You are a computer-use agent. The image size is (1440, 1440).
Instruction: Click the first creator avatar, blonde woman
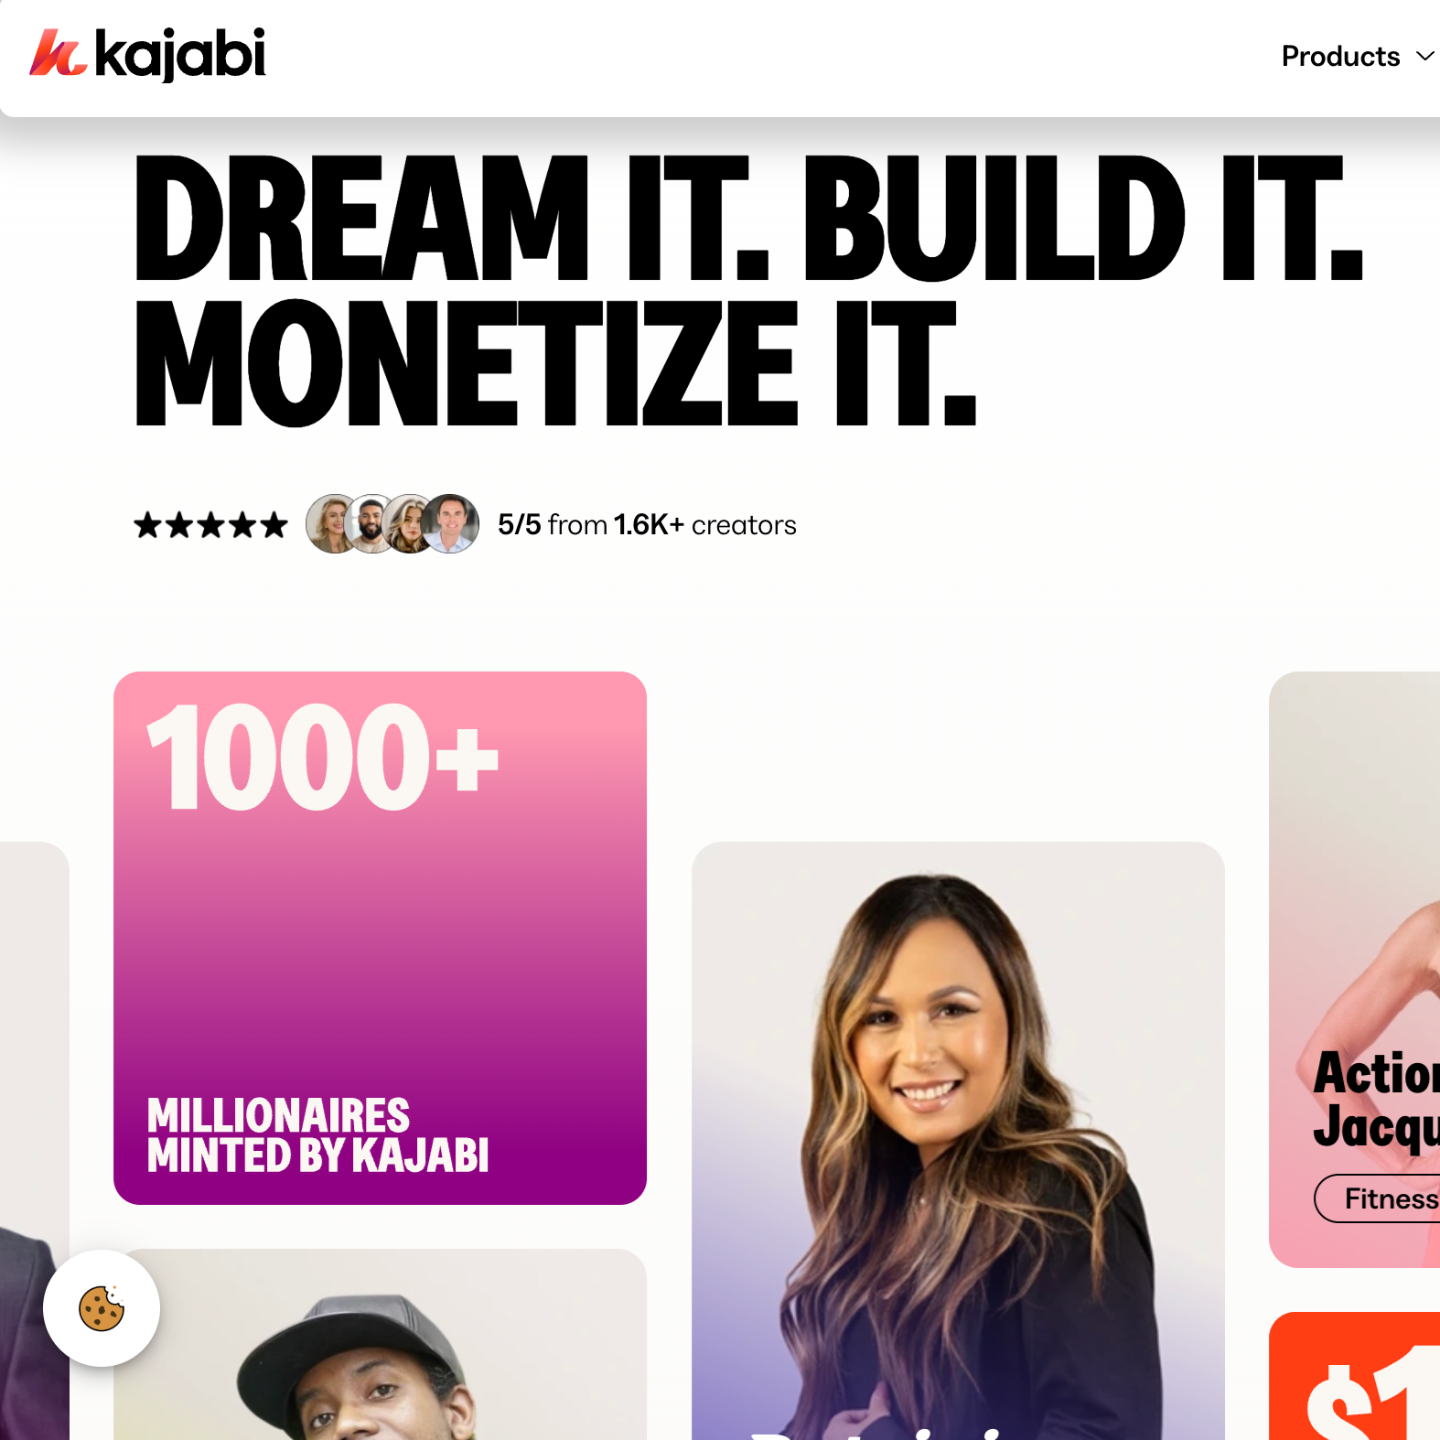coord(332,524)
